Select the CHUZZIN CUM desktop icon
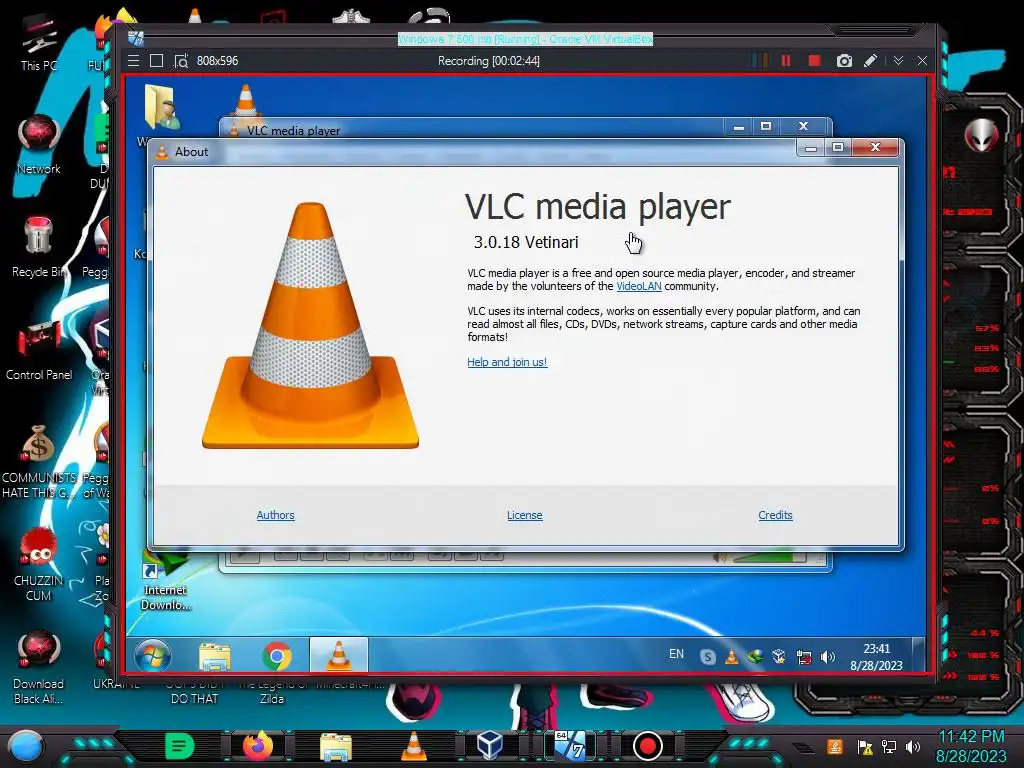This screenshot has width=1024, height=768. point(39,564)
